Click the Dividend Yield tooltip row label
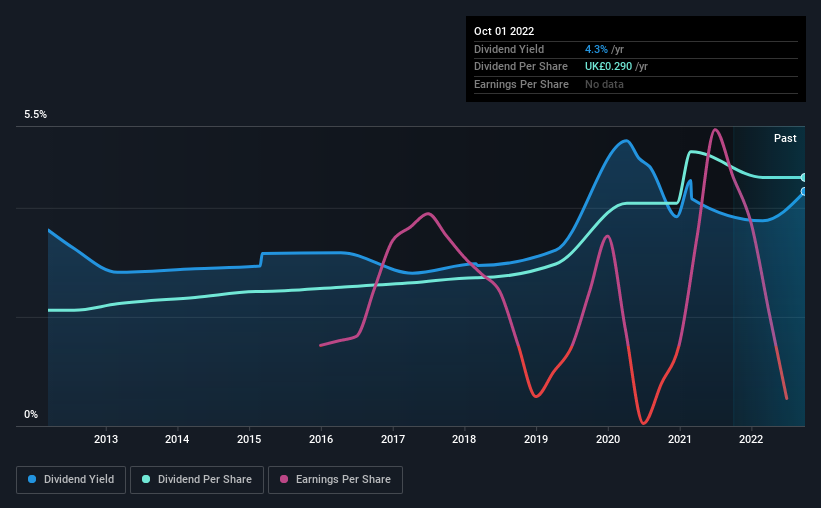The width and height of the screenshot is (821, 508). 509,49
